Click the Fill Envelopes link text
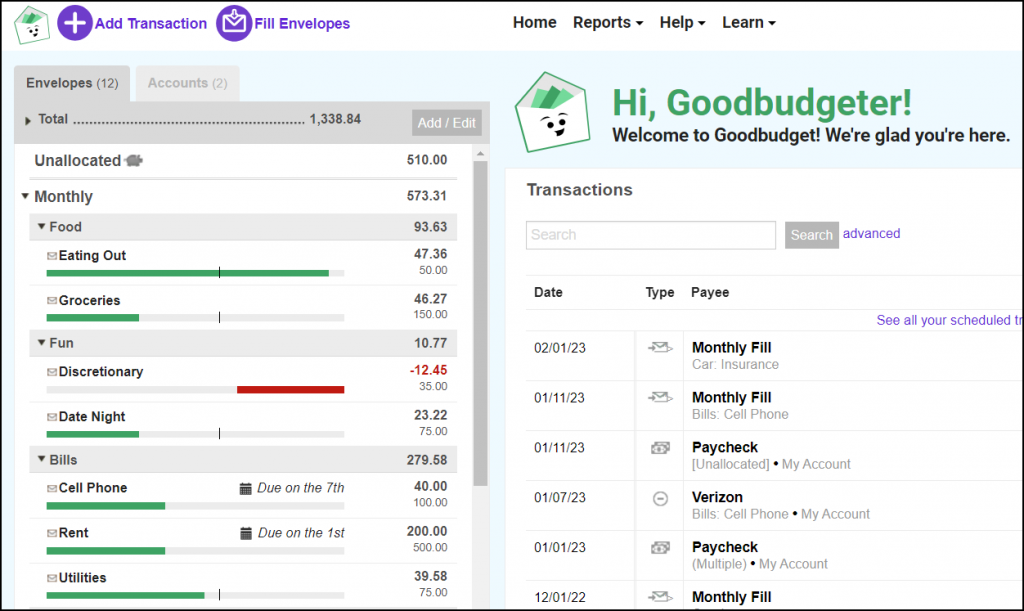 tap(302, 24)
